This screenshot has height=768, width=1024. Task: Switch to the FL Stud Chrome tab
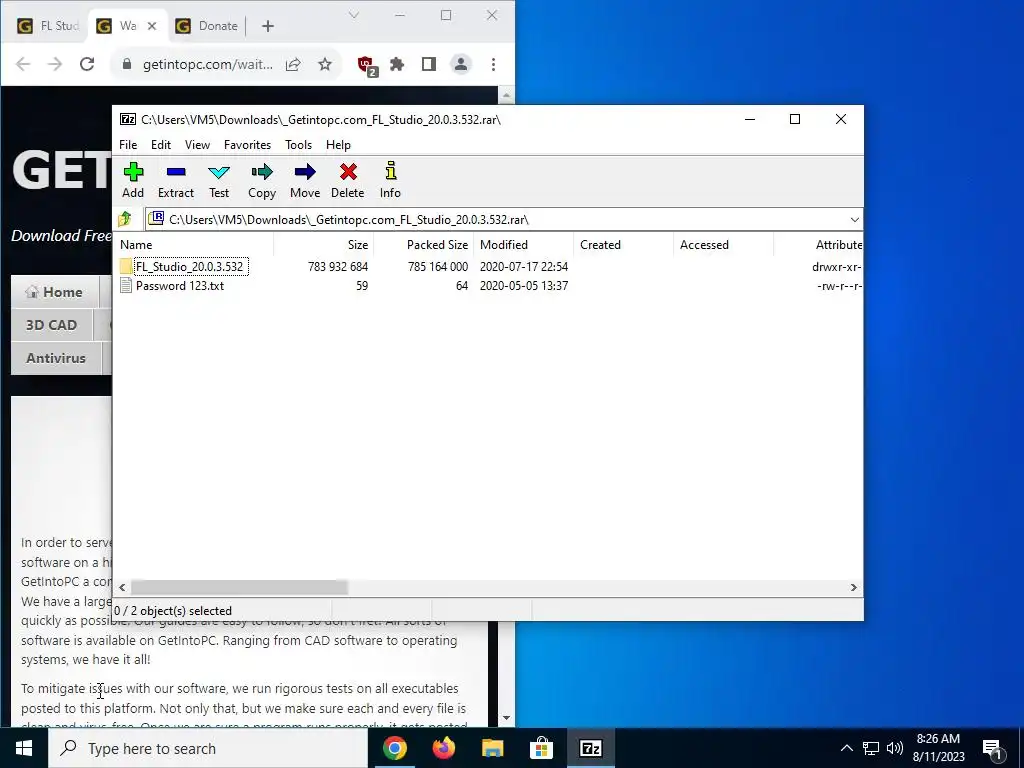click(x=48, y=26)
